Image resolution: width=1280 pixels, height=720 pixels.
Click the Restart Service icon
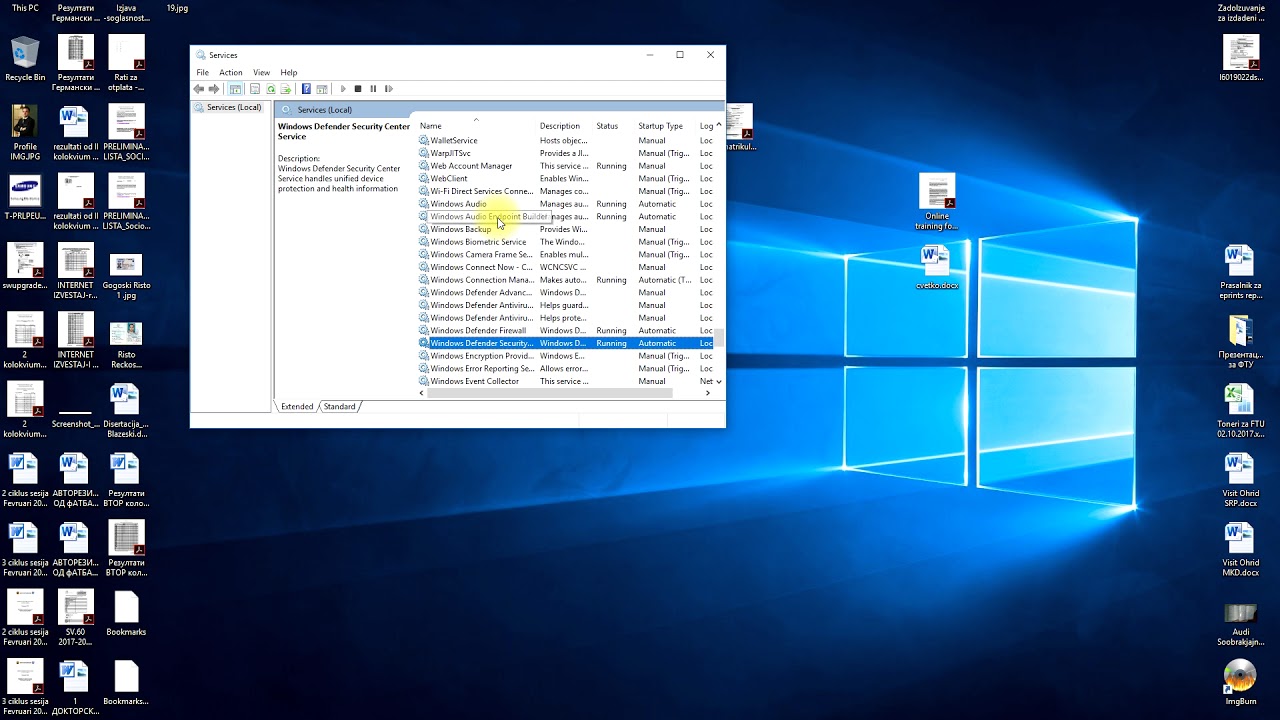[389, 89]
